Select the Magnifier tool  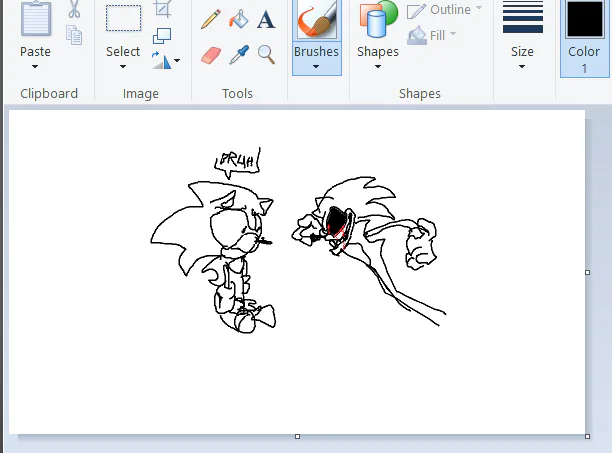266,55
